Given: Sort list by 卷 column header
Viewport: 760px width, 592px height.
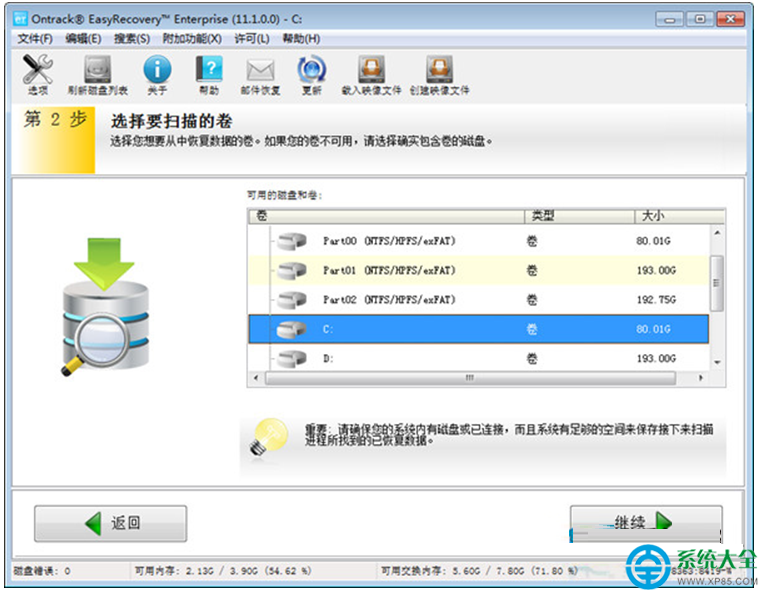Looking at the screenshot, I should pos(386,216).
